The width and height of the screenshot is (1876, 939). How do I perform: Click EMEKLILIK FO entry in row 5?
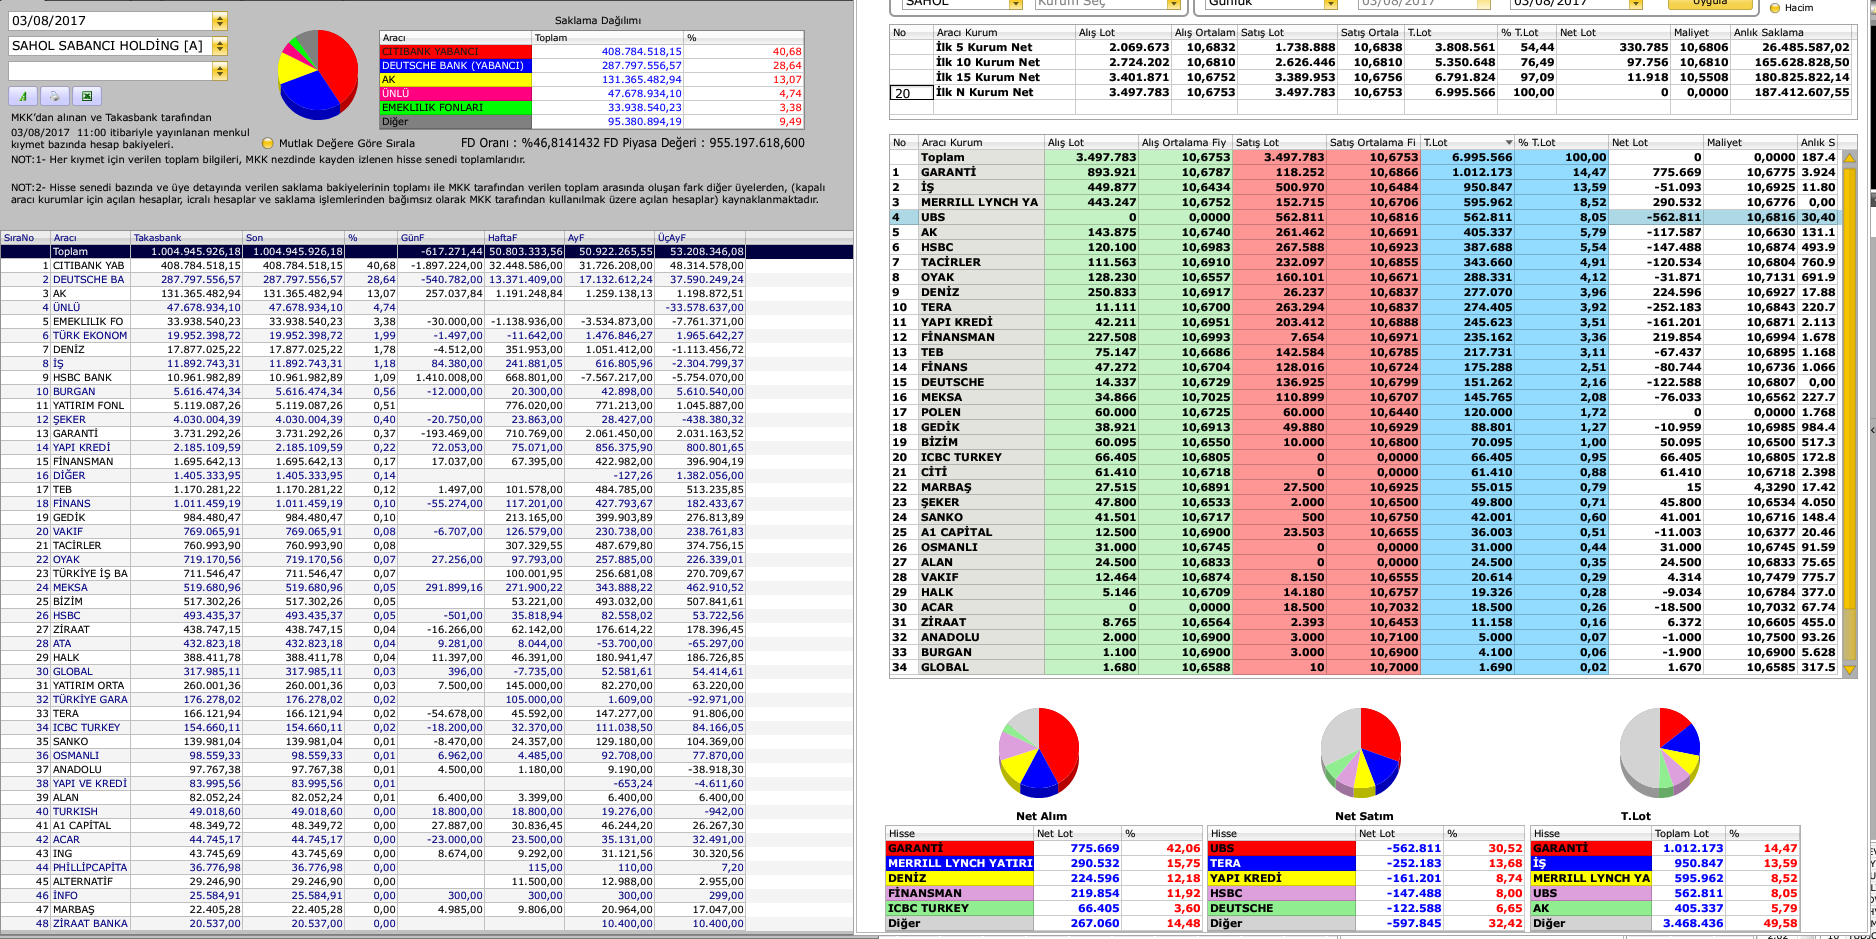tap(88, 322)
